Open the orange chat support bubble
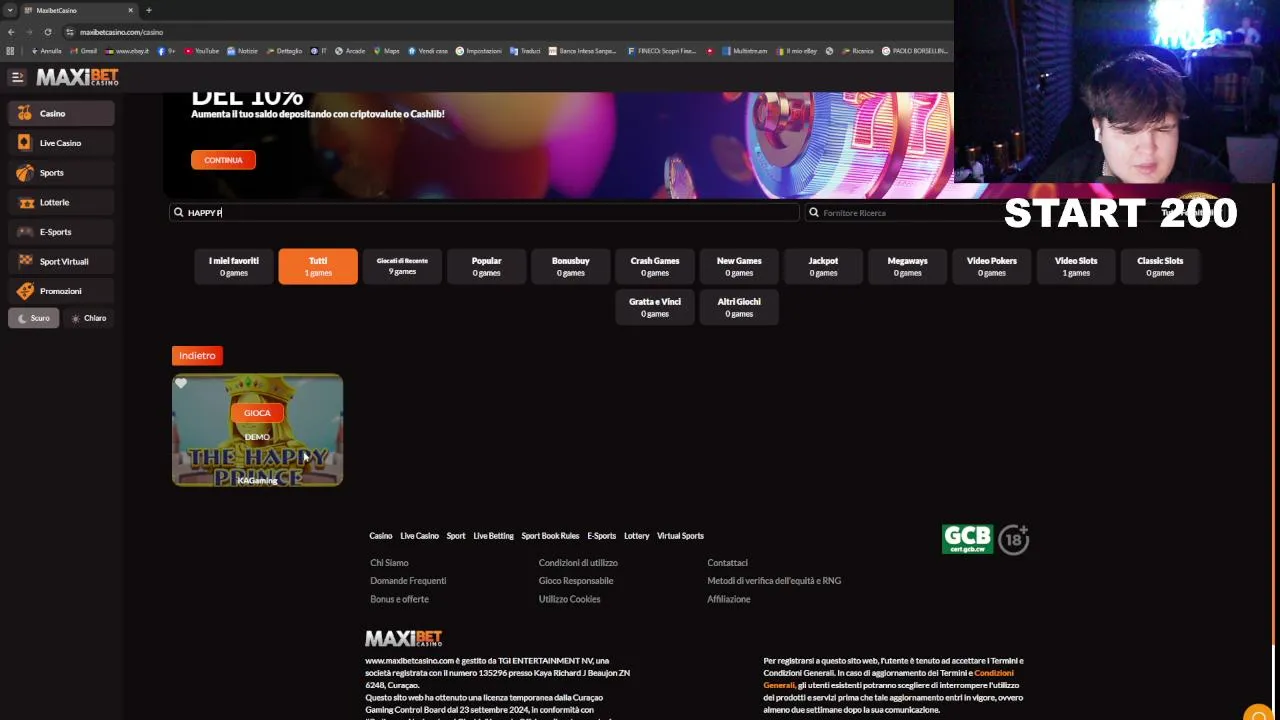This screenshot has width=1280, height=720. point(1259,714)
